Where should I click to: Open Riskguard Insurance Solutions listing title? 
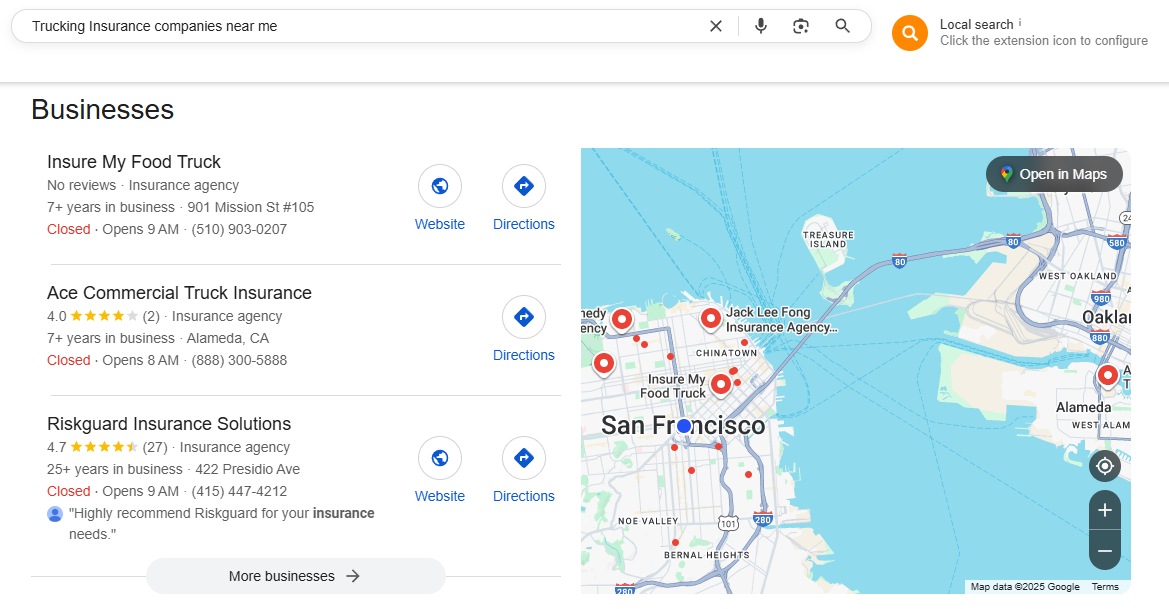click(x=169, y=424)
